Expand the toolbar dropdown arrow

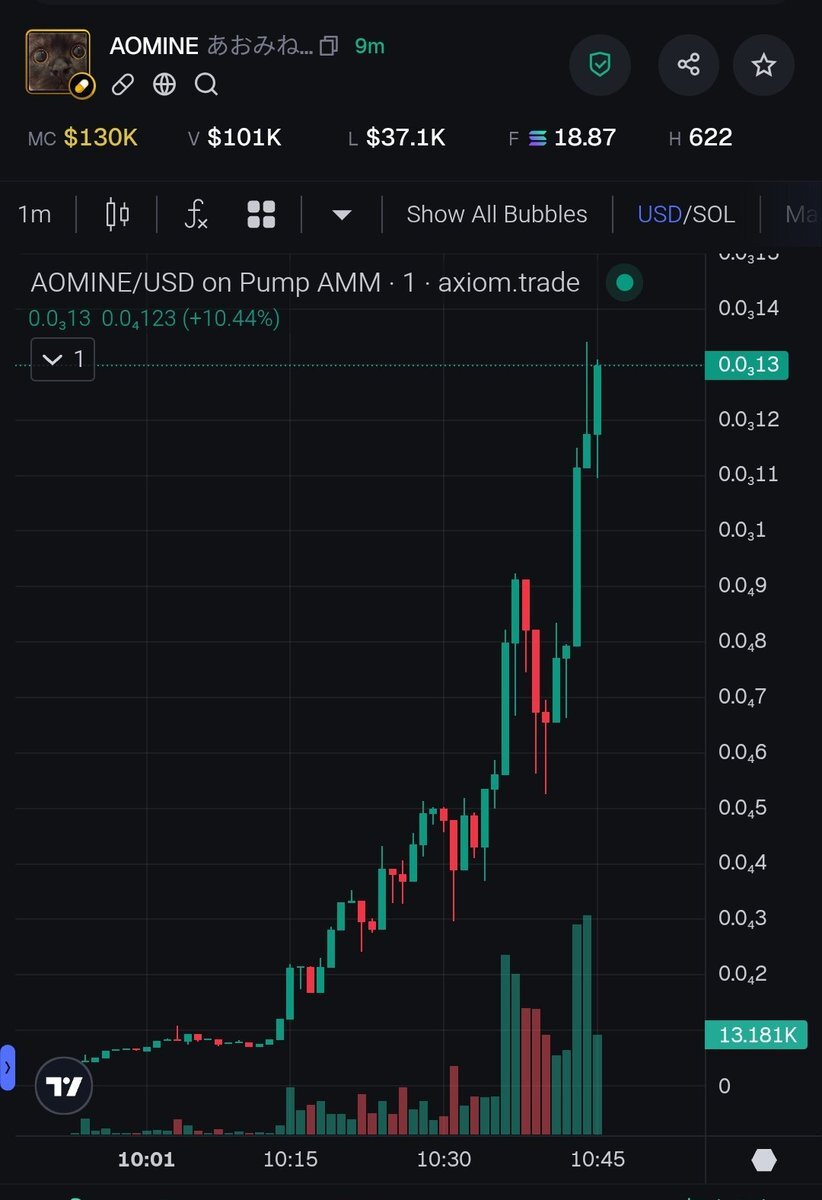(x=341, y=214)
